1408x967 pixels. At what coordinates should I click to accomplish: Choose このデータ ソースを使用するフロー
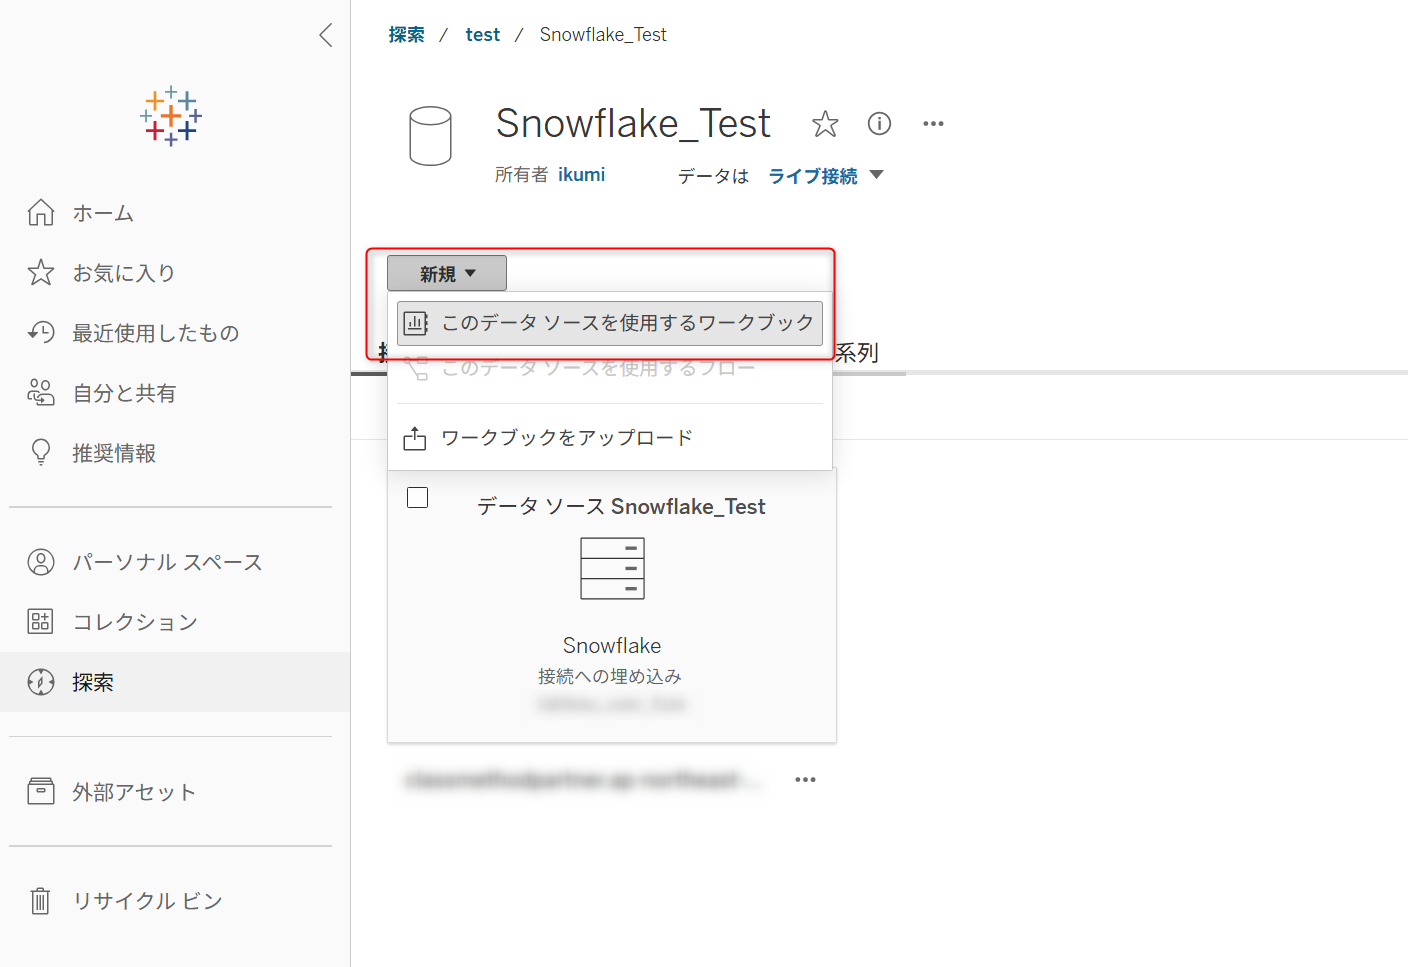610,368
